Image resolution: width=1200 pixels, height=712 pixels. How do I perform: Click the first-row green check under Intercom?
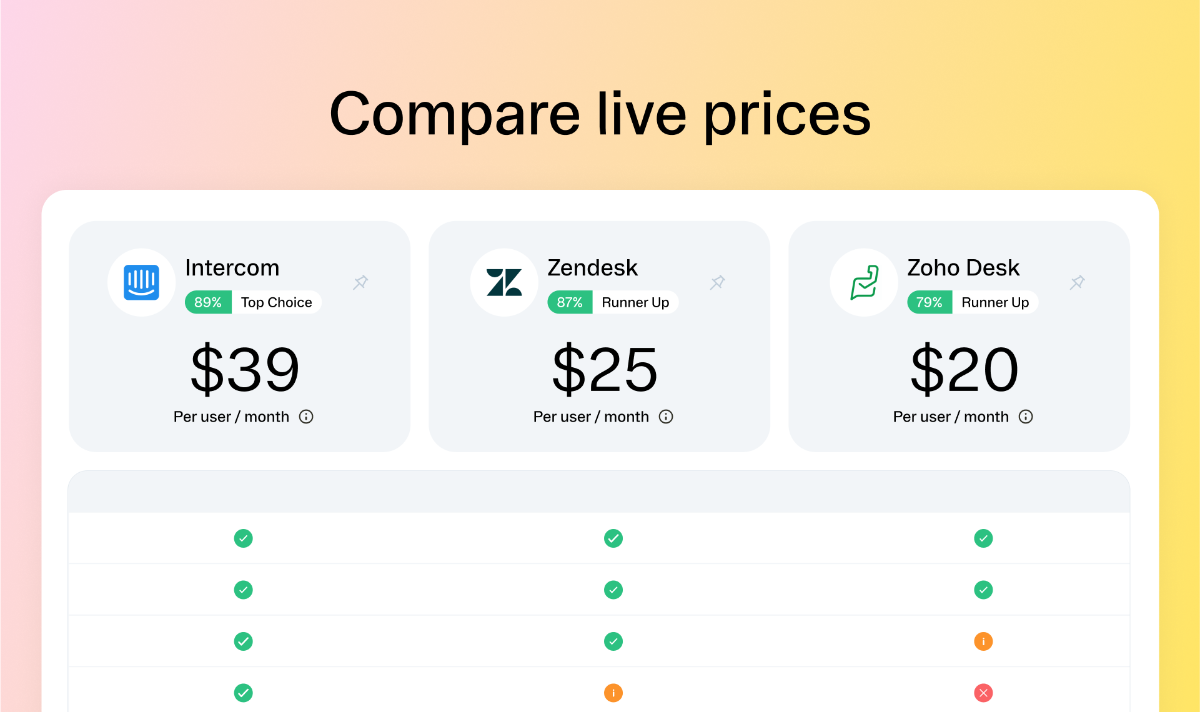click(x=243, y=538)
